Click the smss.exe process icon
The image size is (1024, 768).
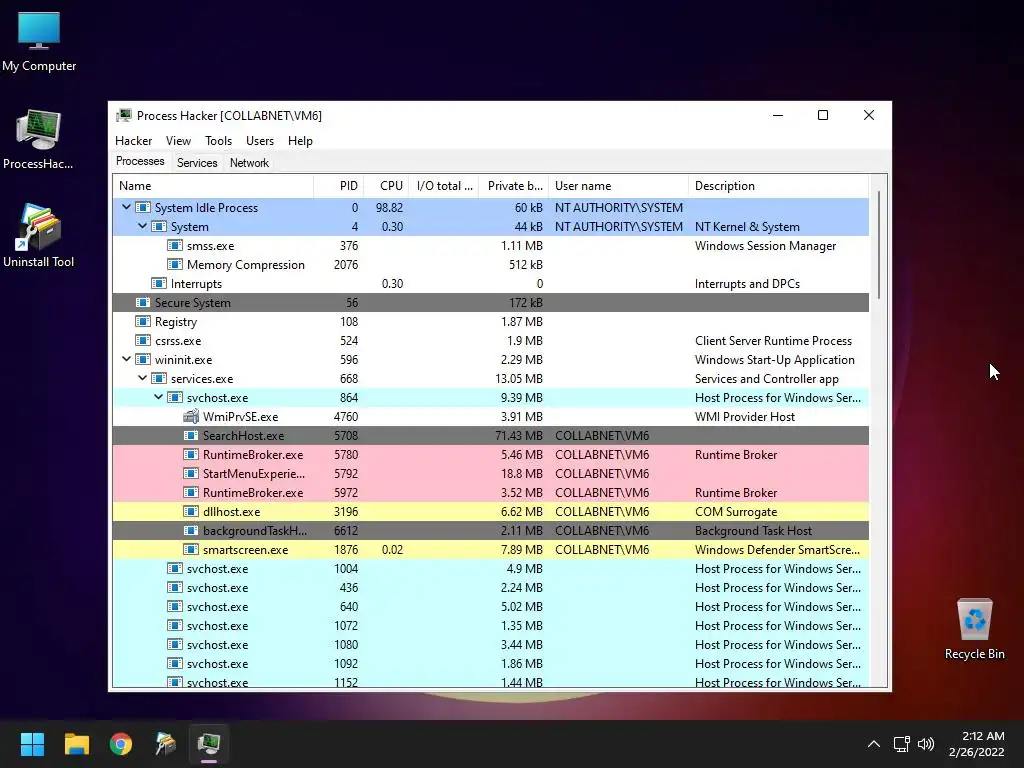[174, 246]
